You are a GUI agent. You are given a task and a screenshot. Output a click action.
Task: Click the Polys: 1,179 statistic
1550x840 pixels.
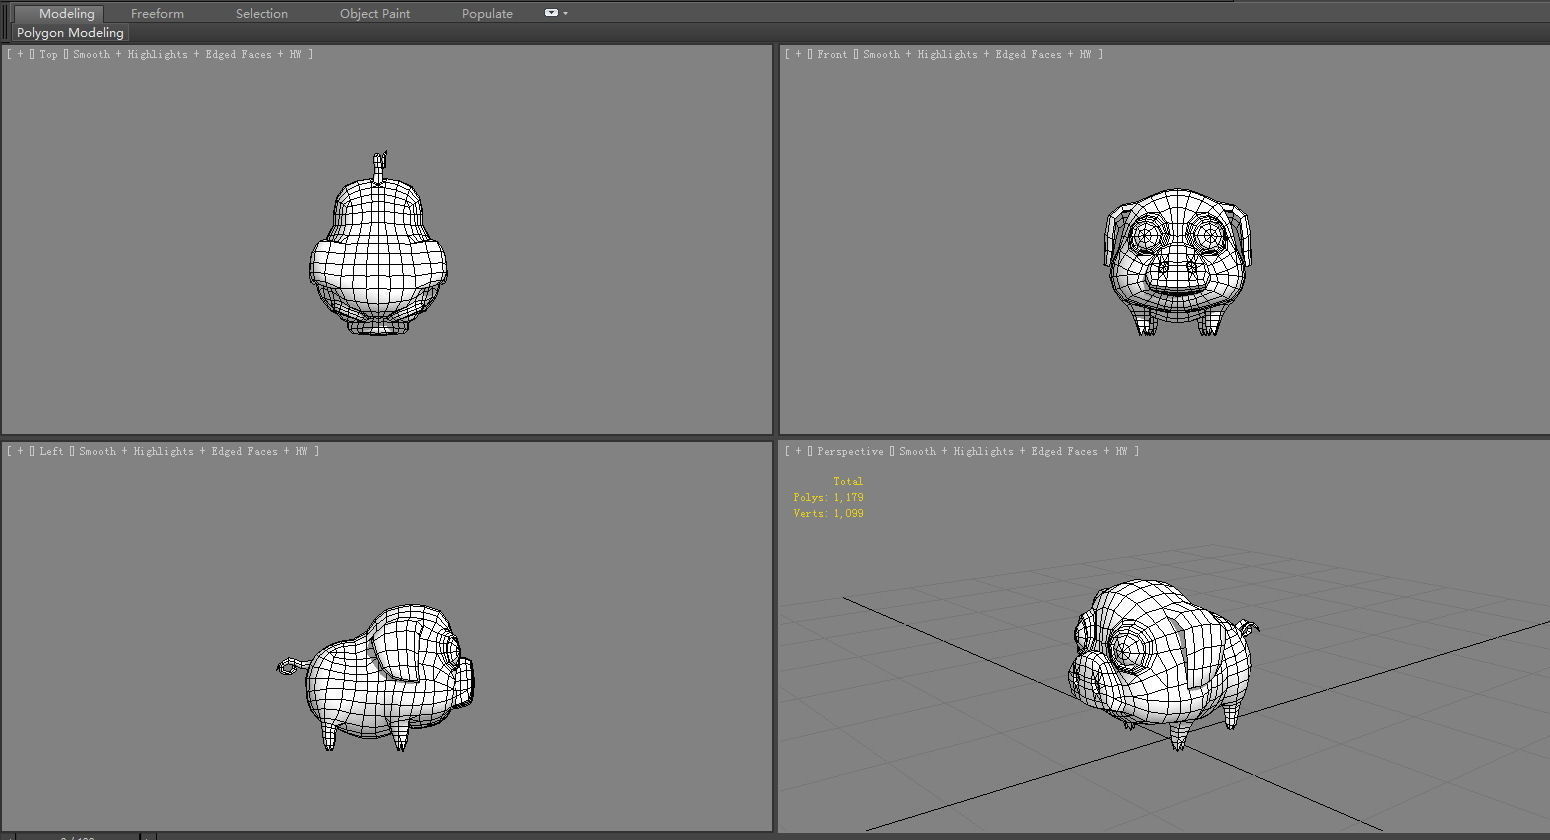tap(829, 498)
